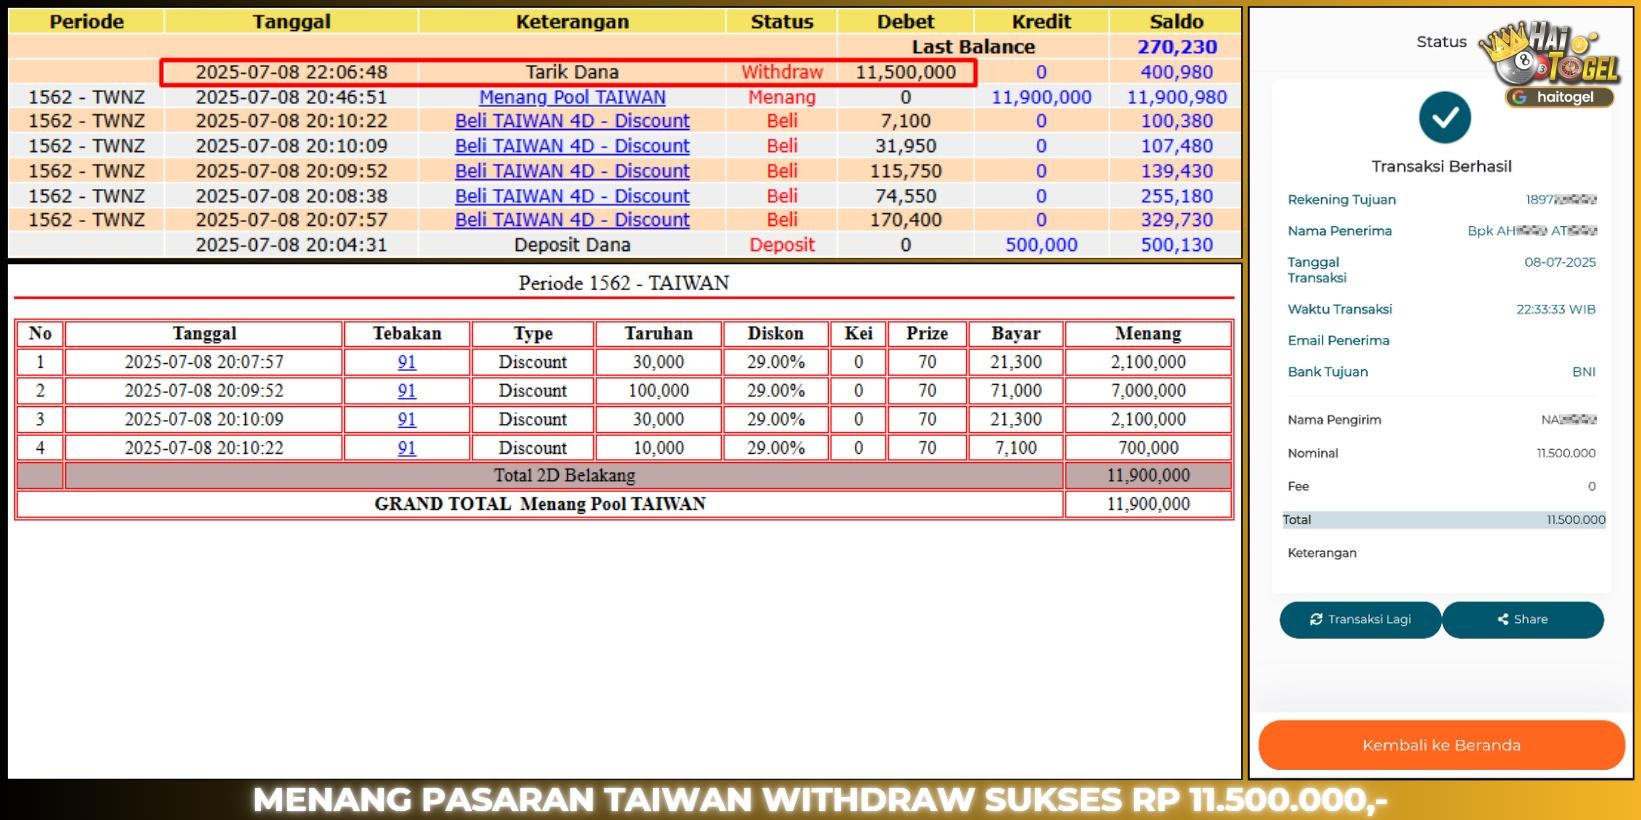Click tebakan 91 link in row 3
The height and width of the screenshot is (820, 1641).
click(x=407, y=420)
